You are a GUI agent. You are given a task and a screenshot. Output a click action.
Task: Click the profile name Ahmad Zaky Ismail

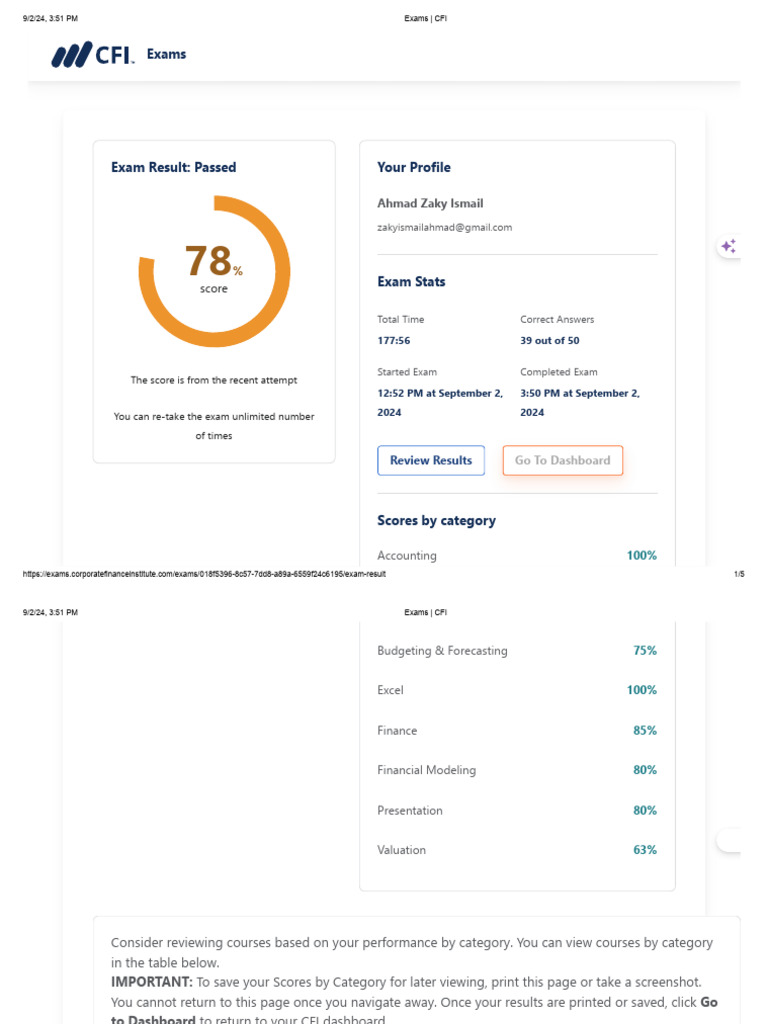[429, 203]
